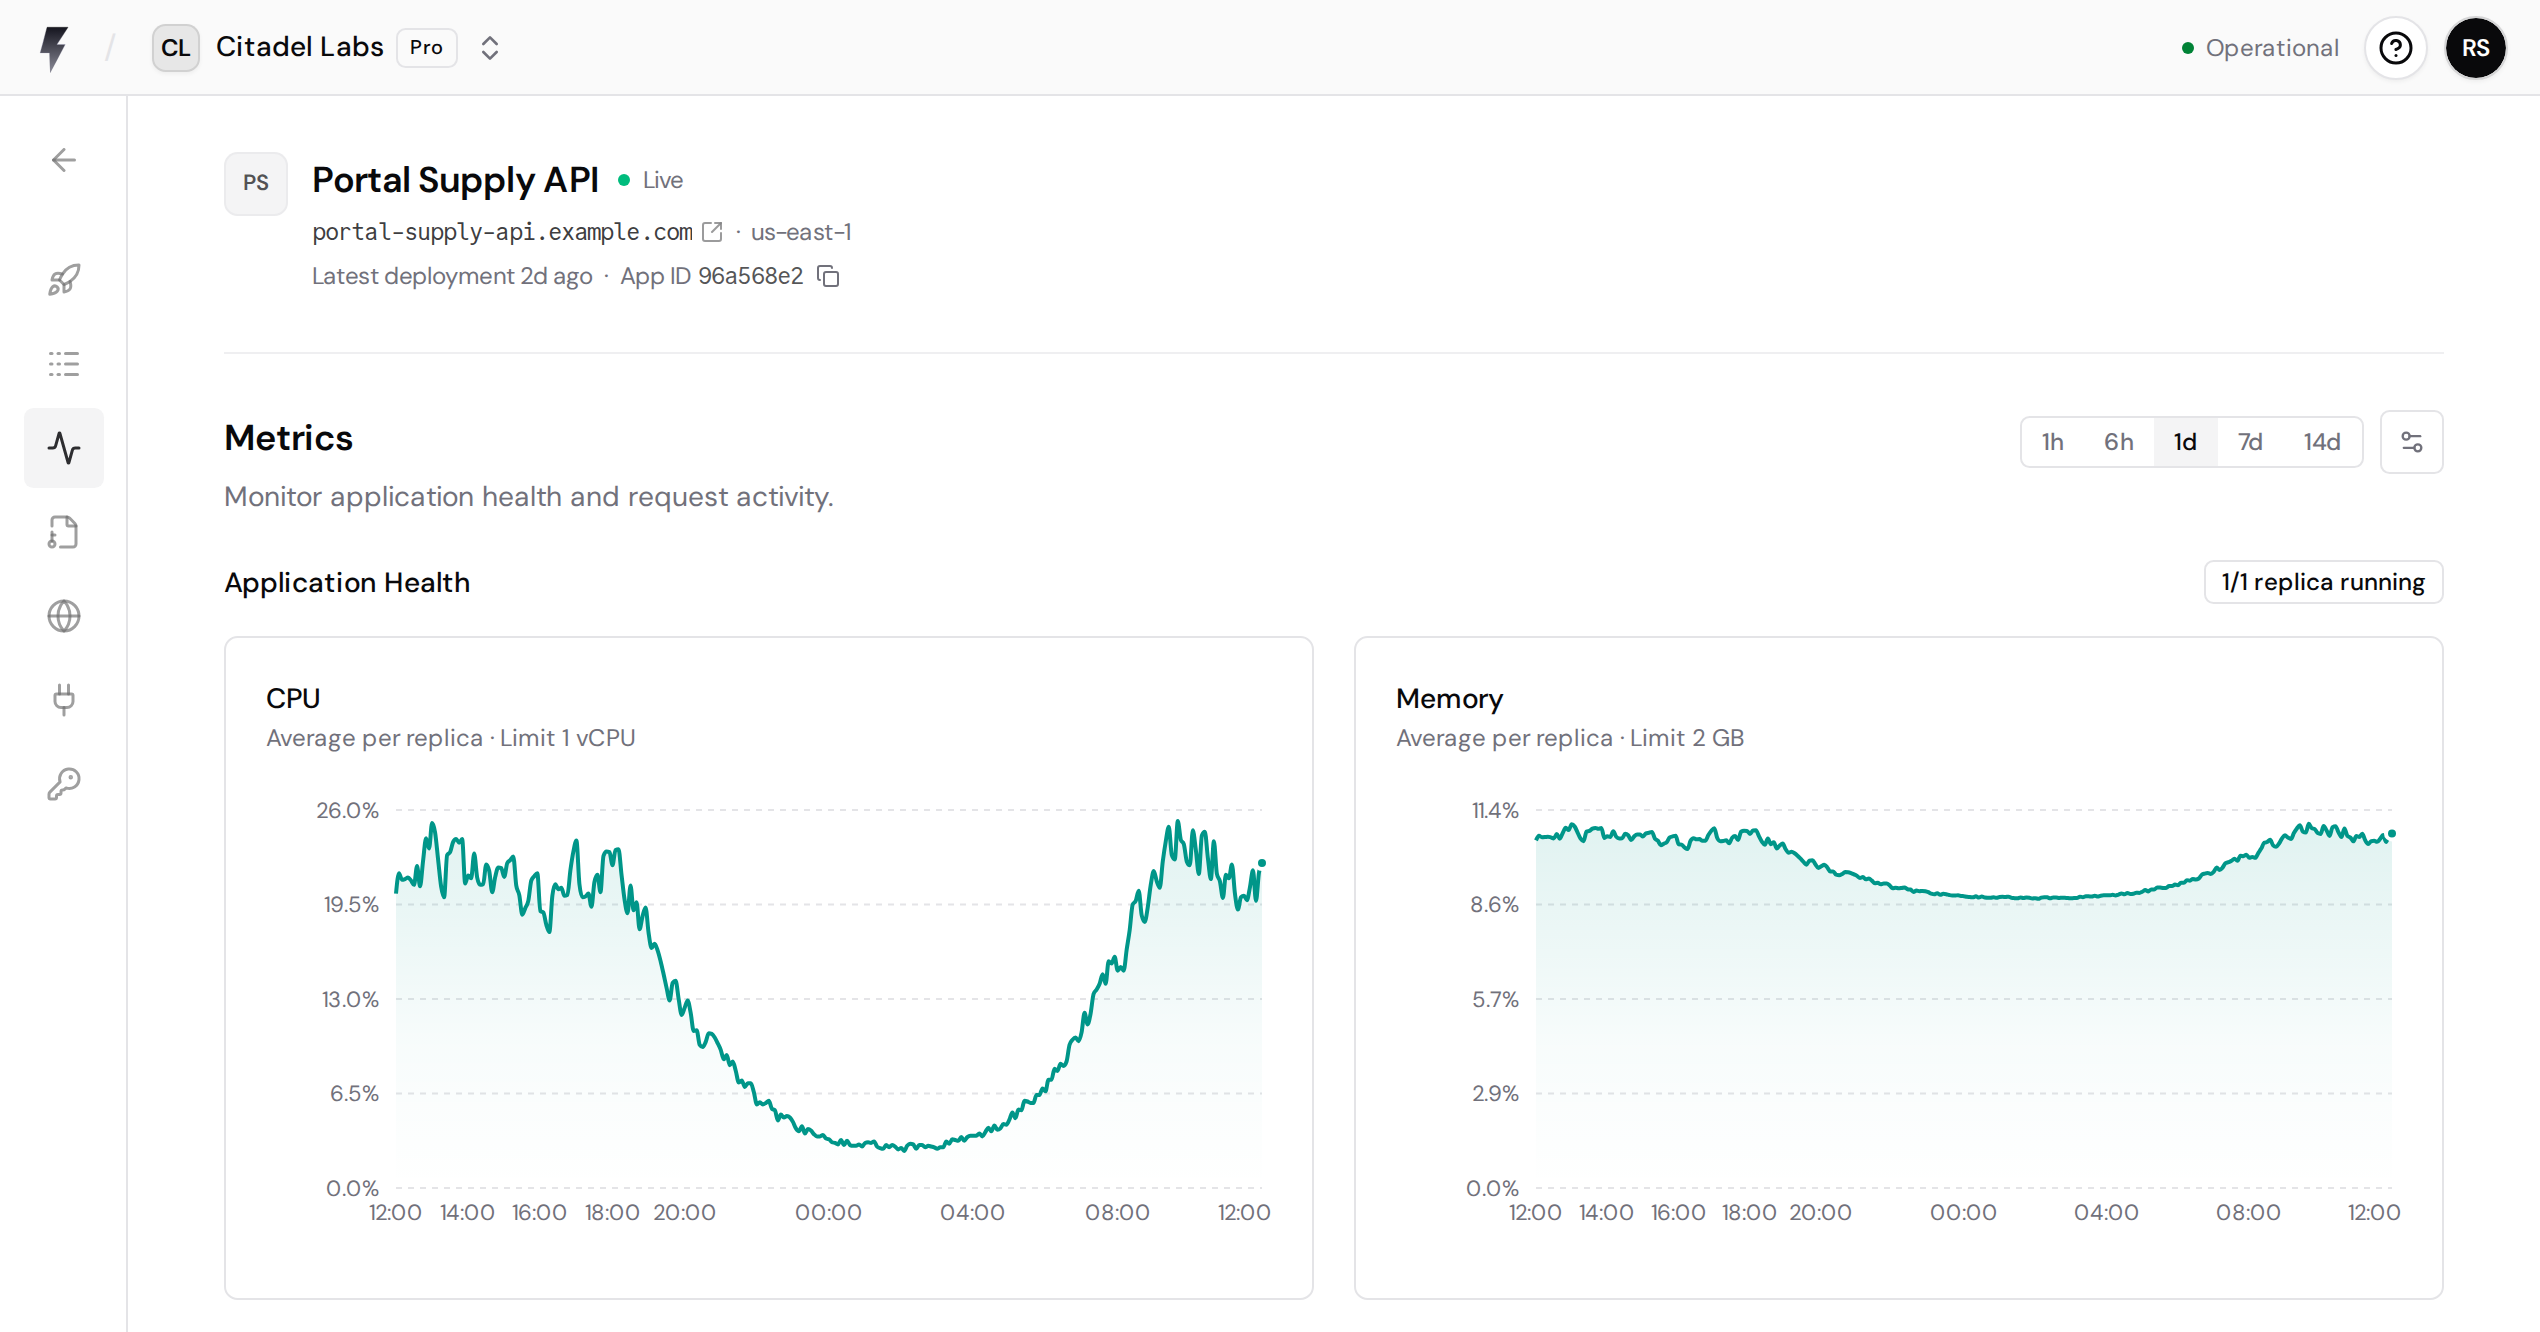This screenshot has width=2540, height=1332.
Task: Click the latest CPU data point marker
Action: [1262, 863]
